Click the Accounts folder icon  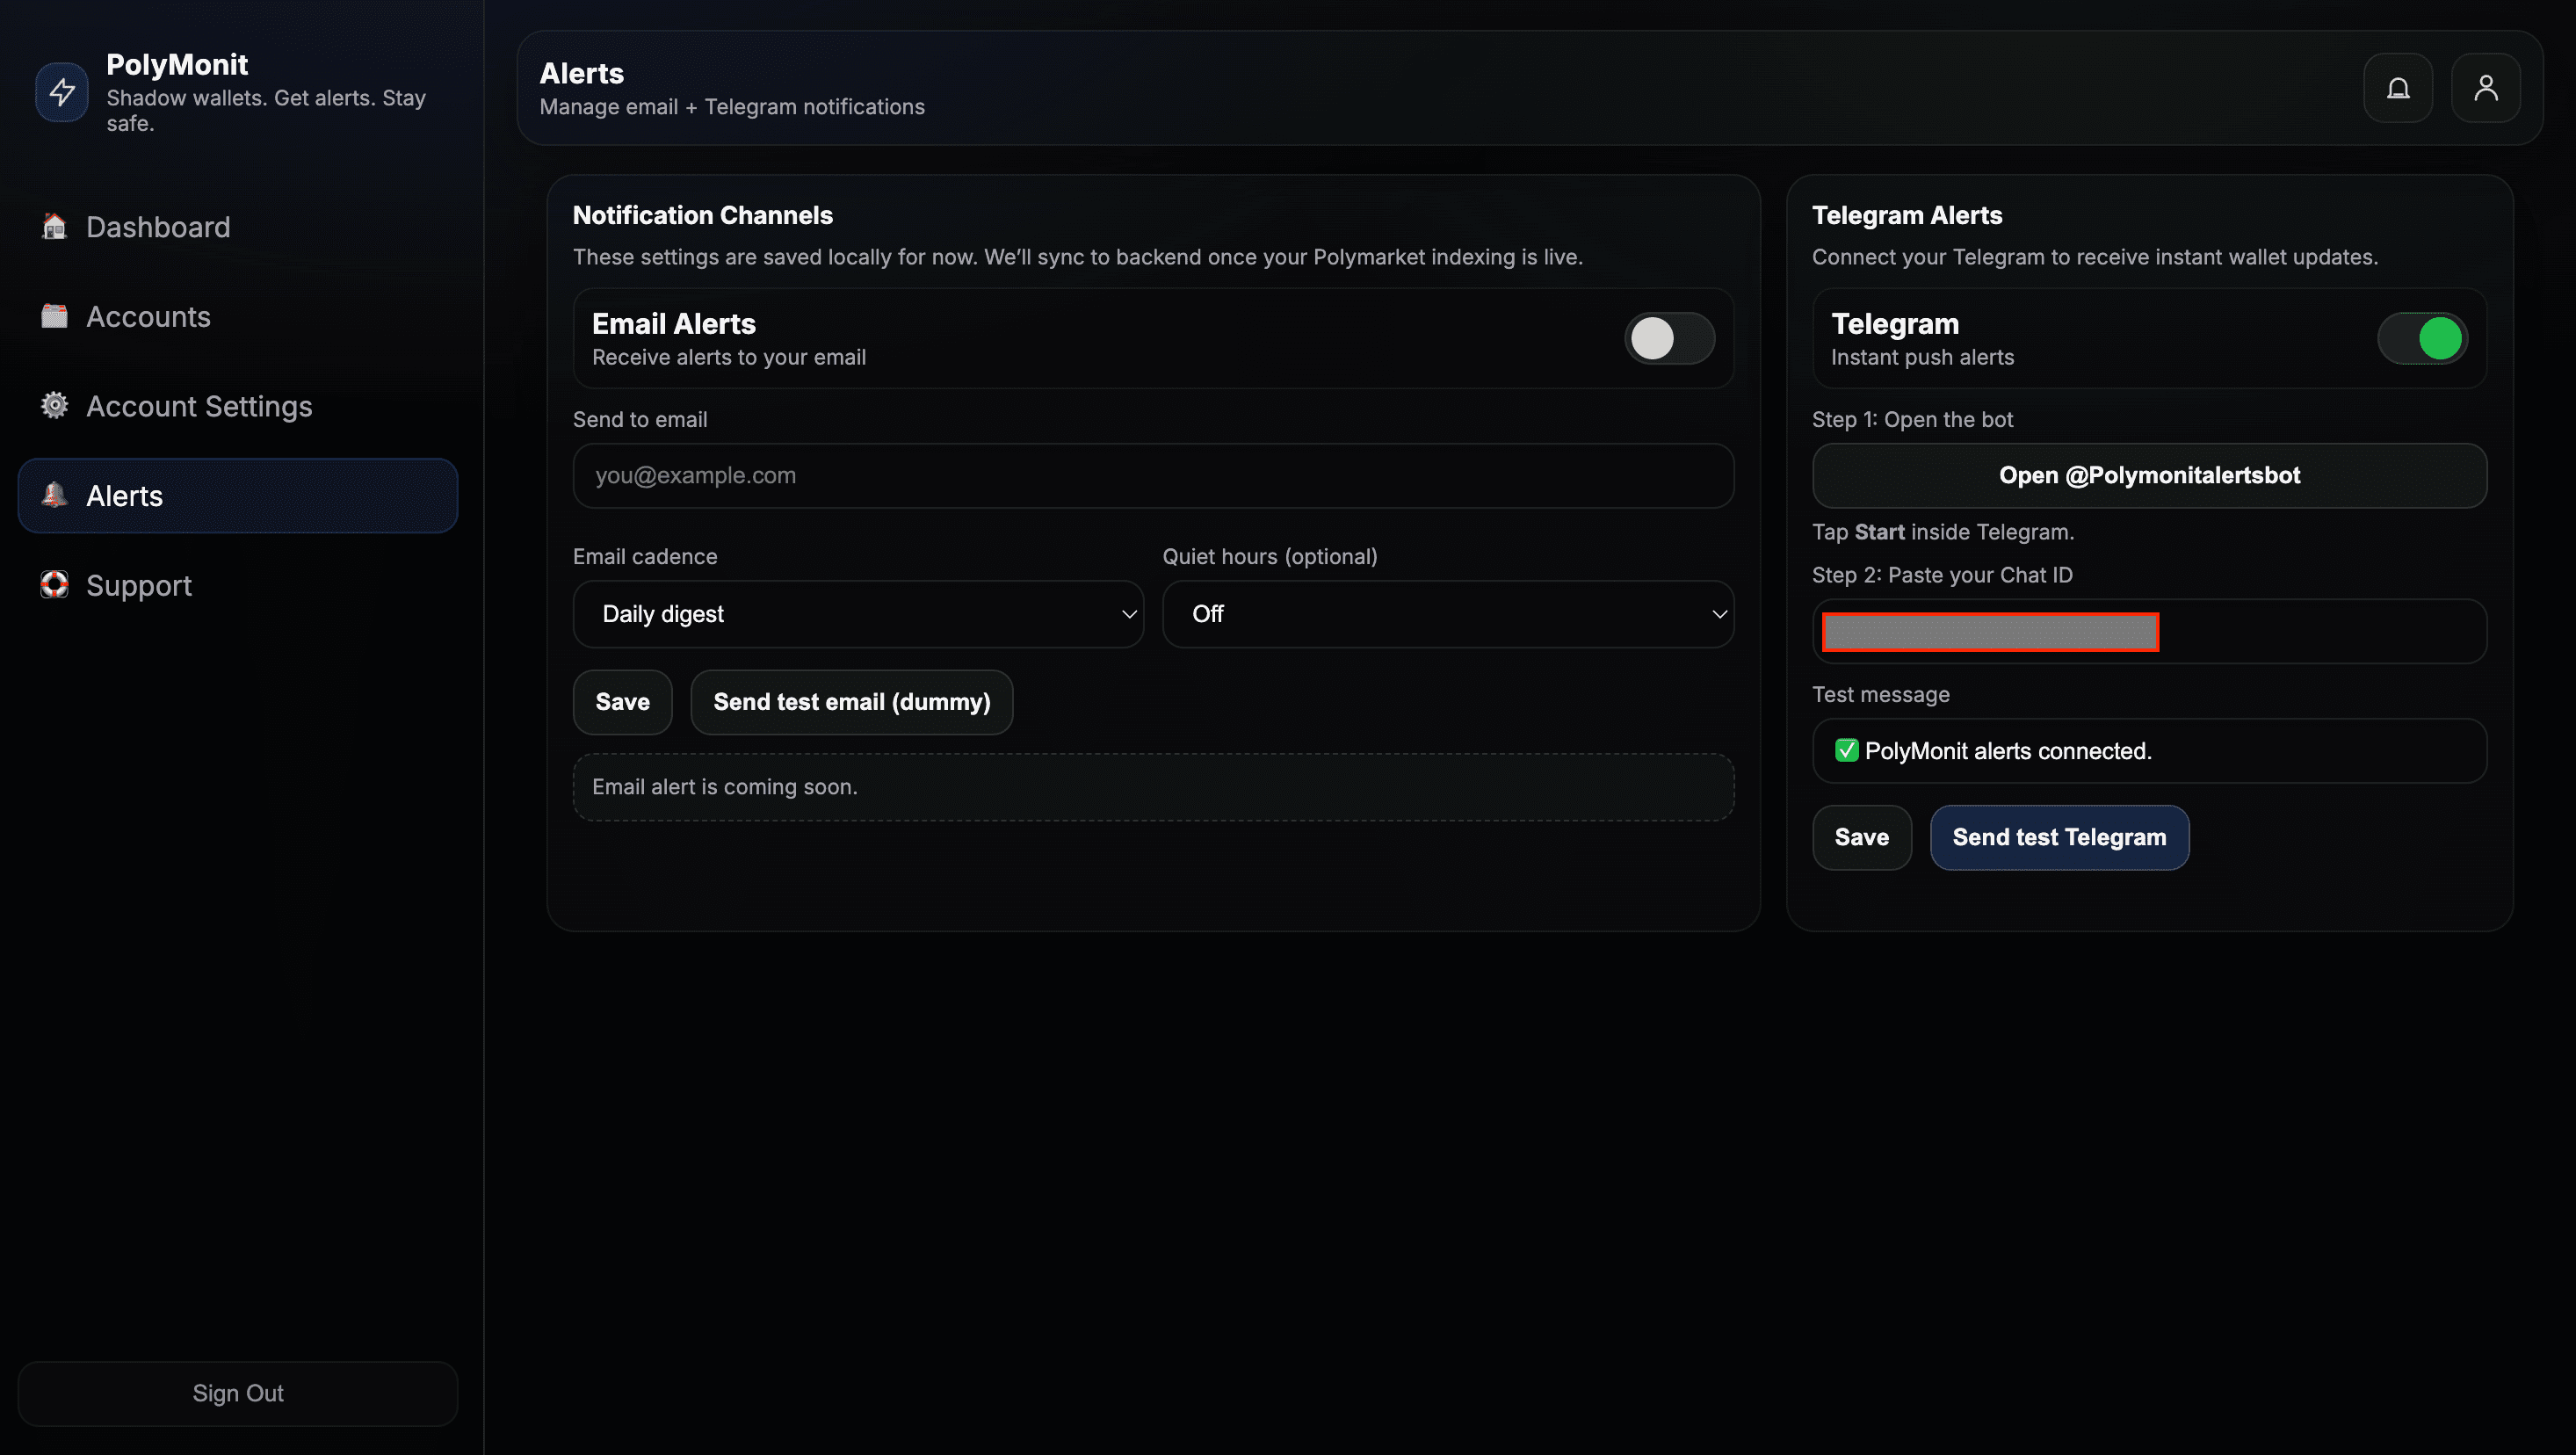click(x=54, y=316)
